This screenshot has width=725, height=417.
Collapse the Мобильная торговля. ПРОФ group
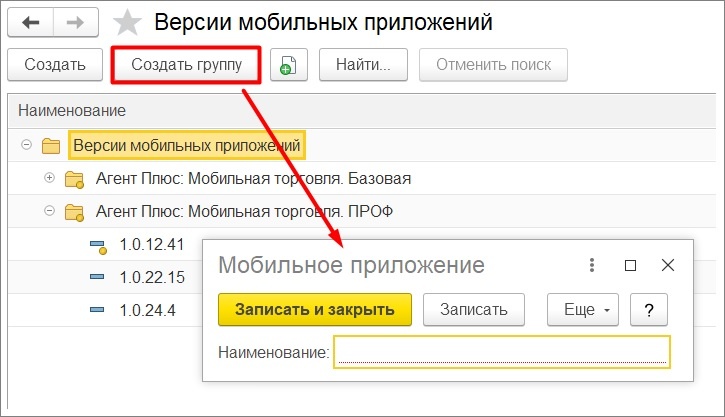(x=49, y=211)
